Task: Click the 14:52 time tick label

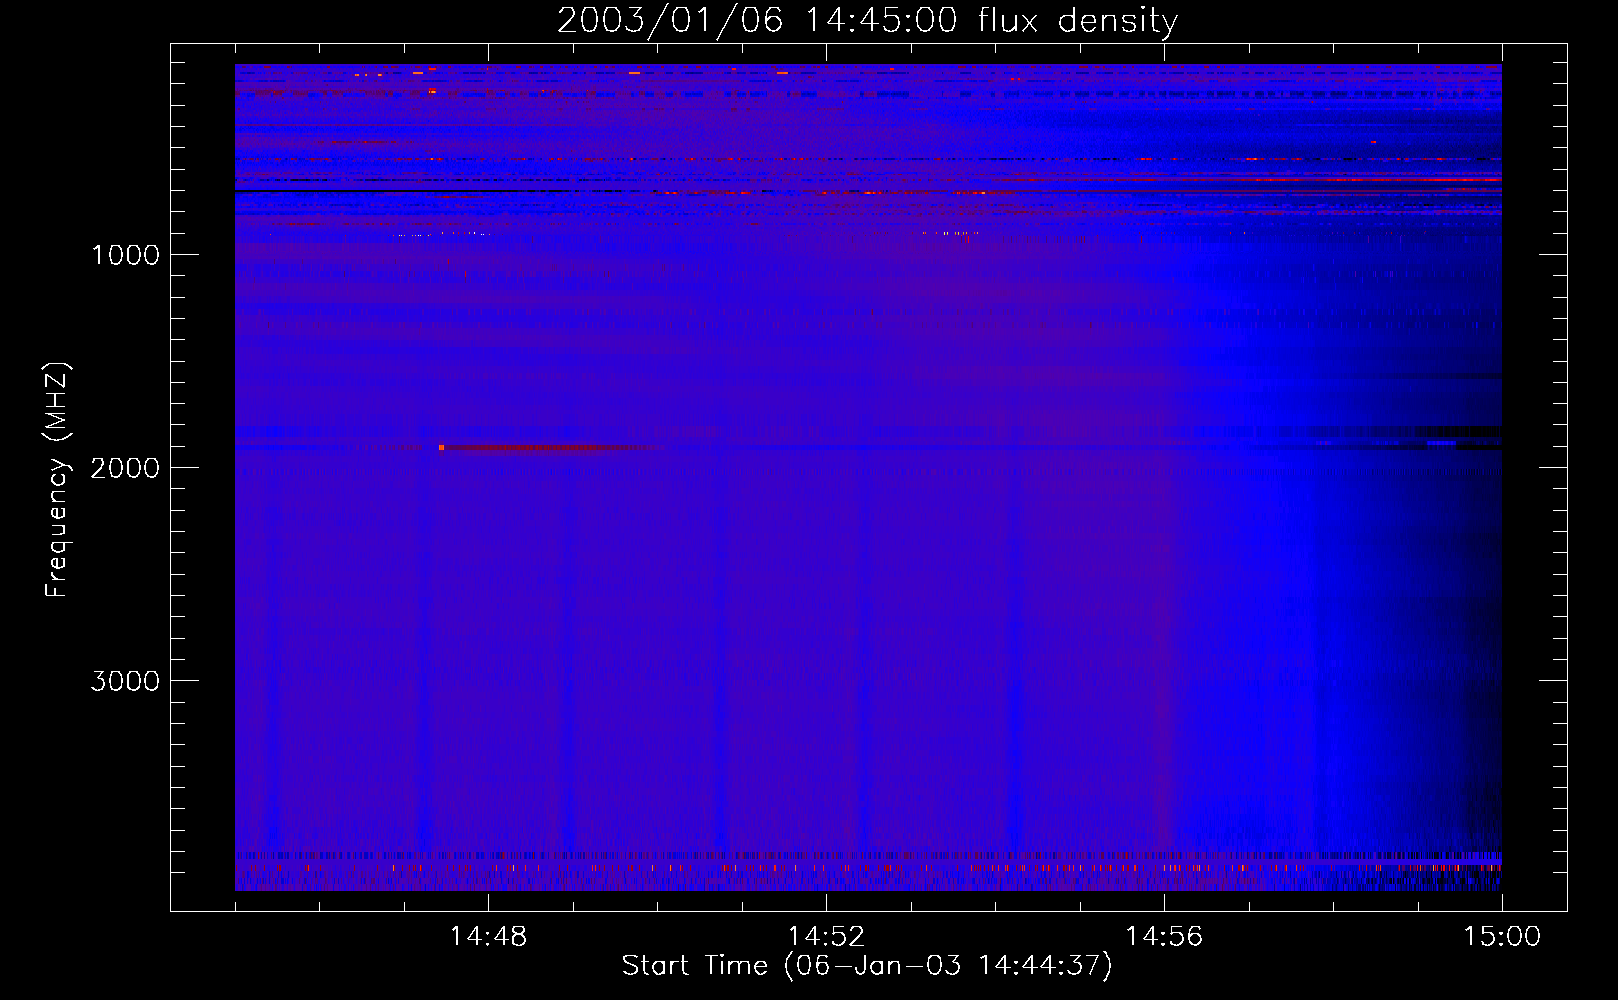Action: point(826,937)
